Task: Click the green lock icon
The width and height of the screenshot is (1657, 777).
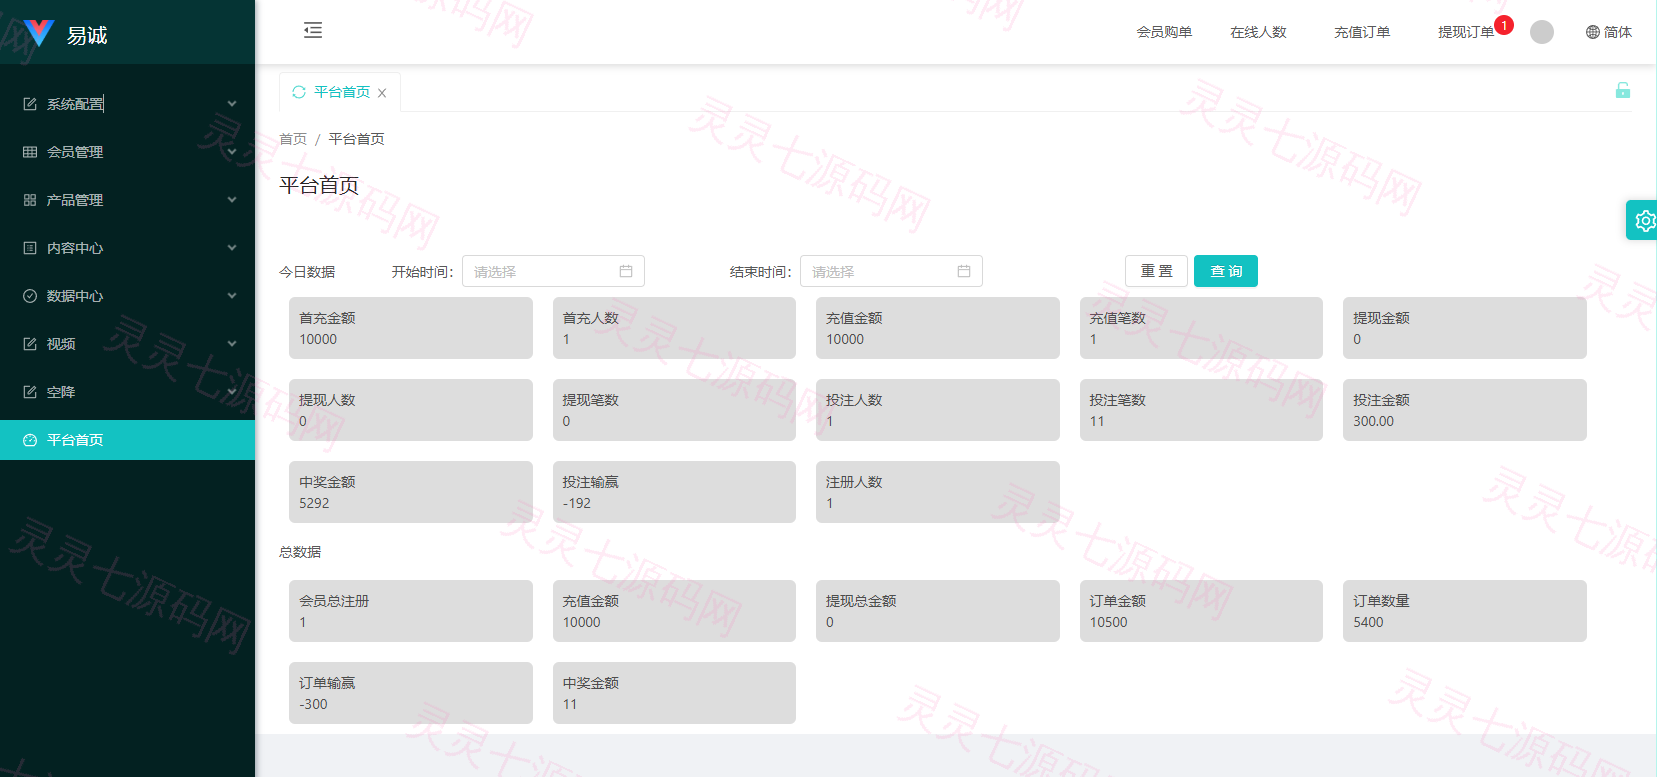Action: tap(1622, 90)
